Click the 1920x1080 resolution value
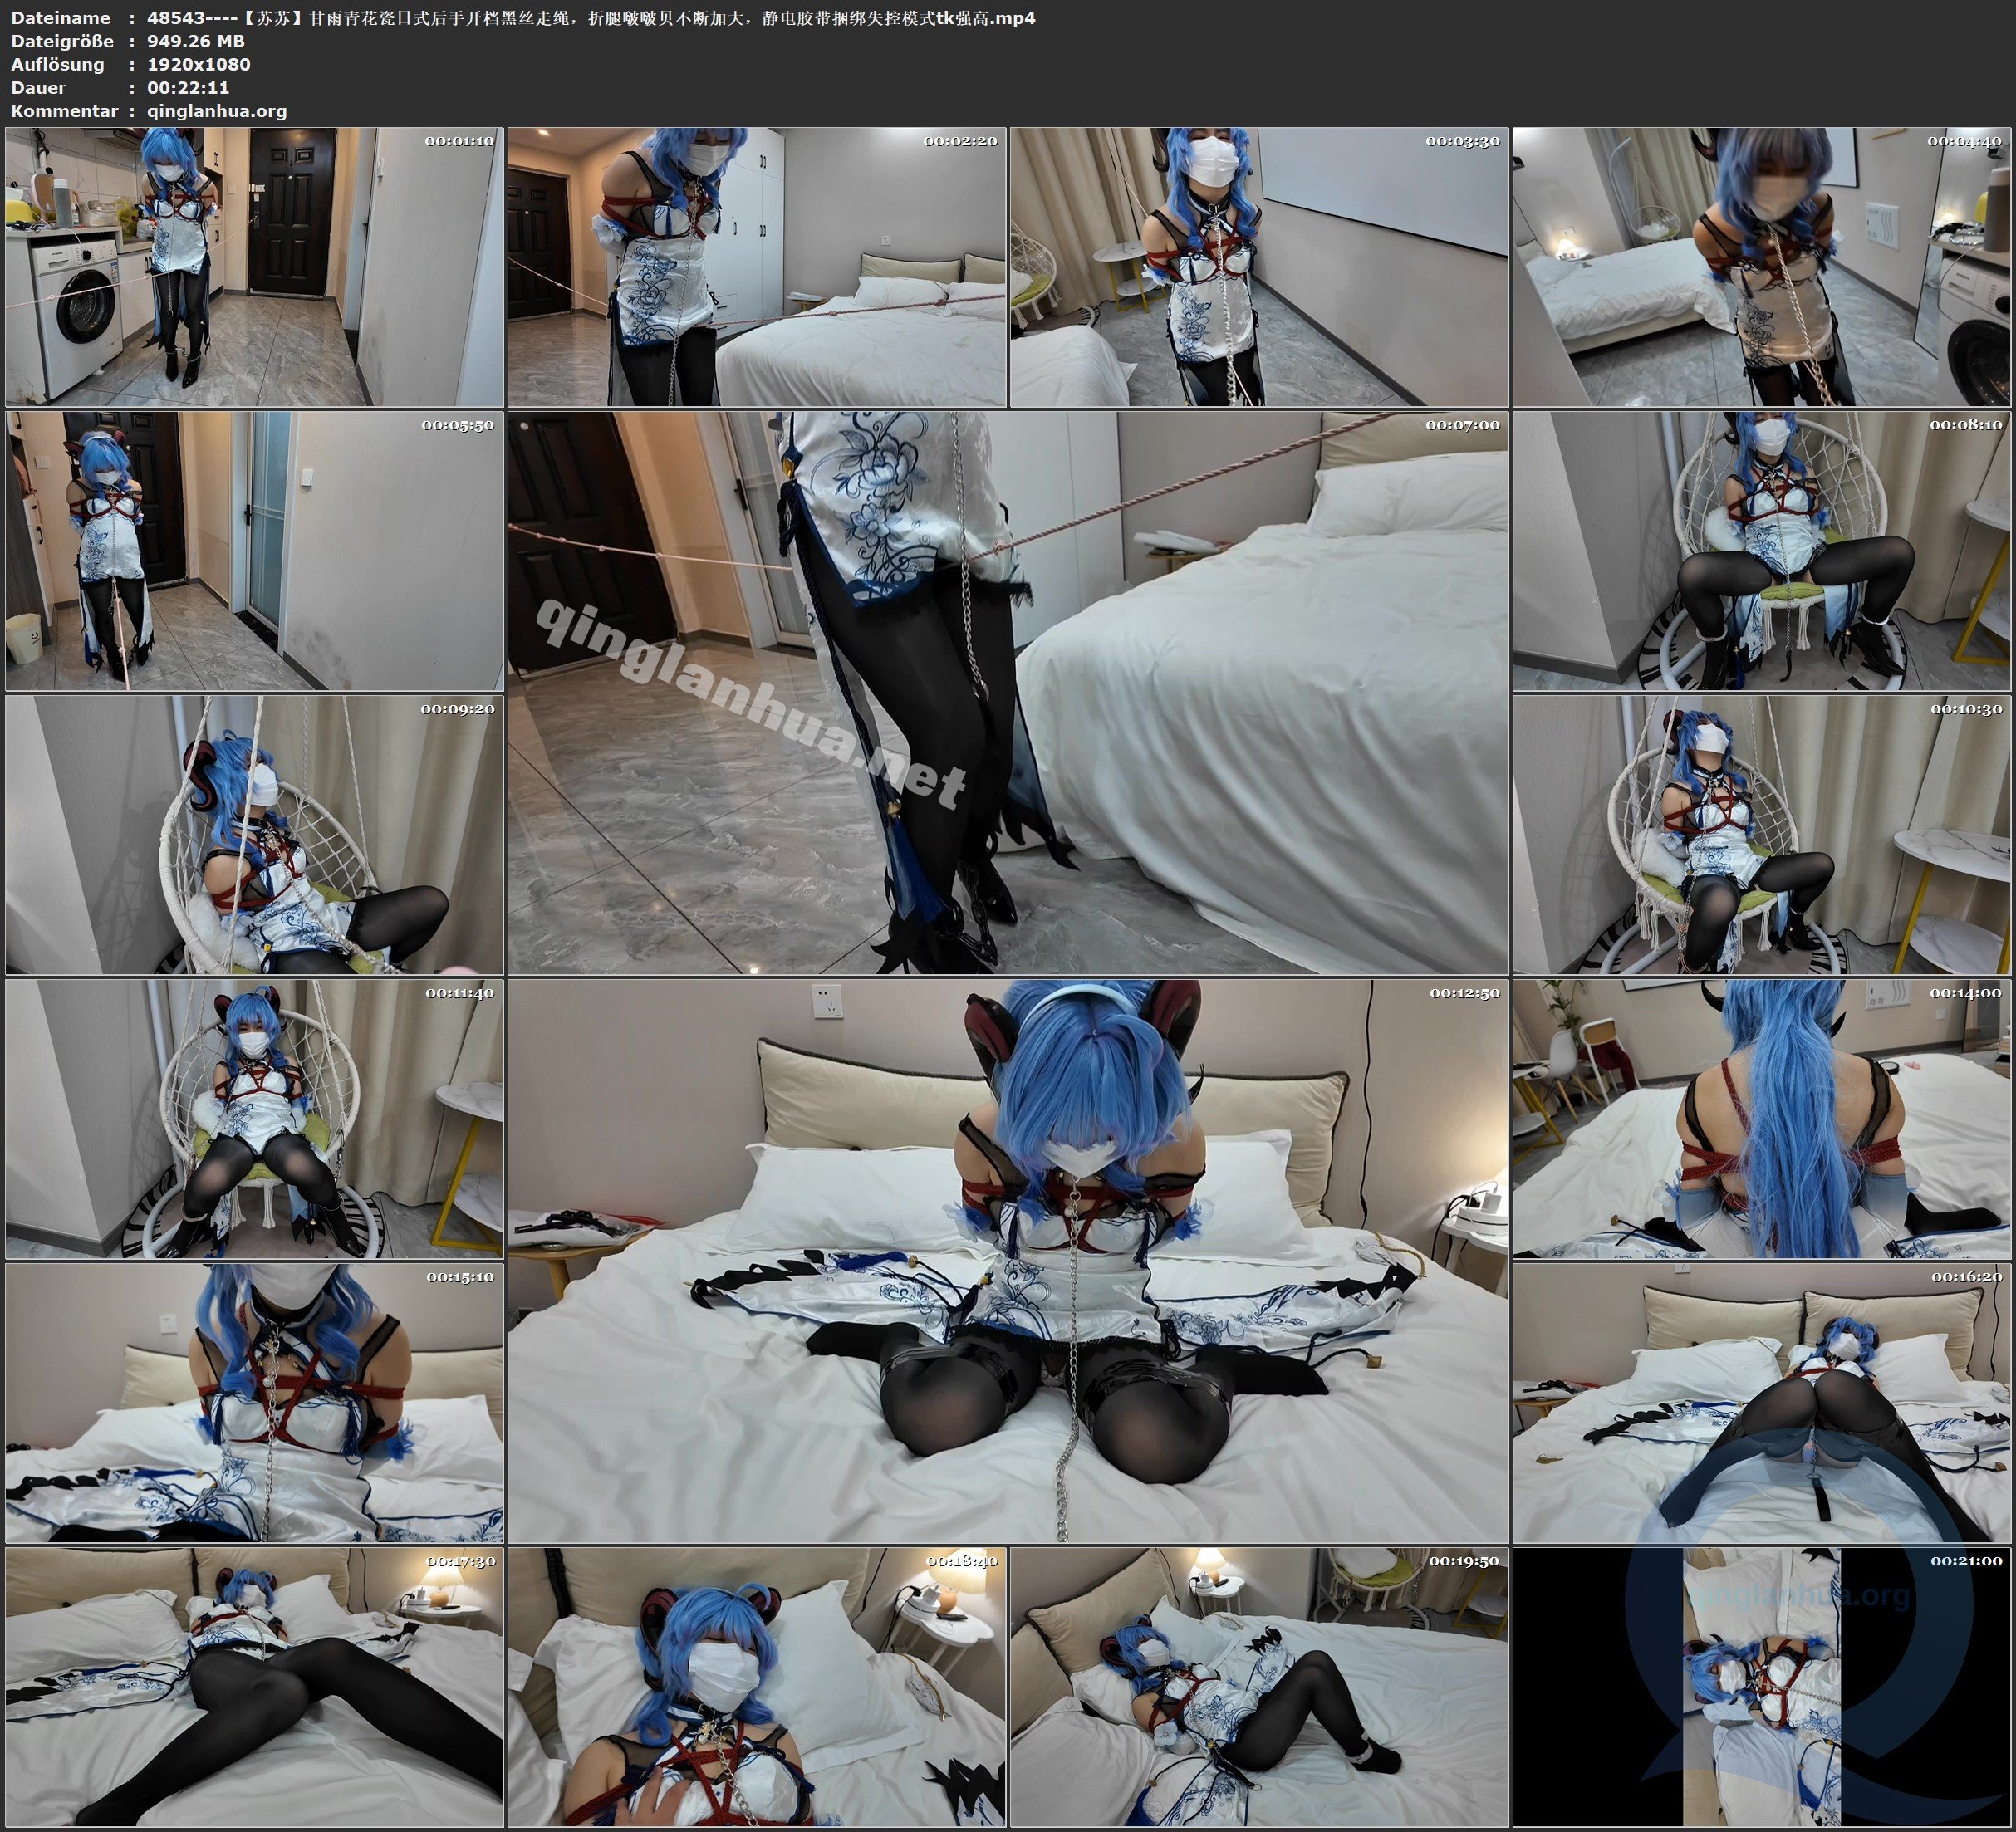Screen dimensions: 2016x1832 click(198, 64)
